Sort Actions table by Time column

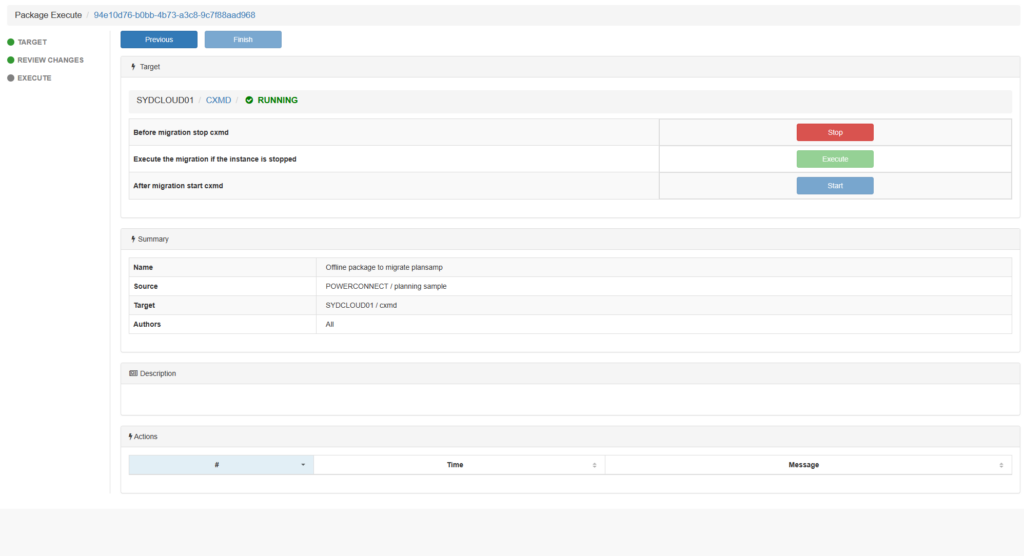[x=459, y=465]
